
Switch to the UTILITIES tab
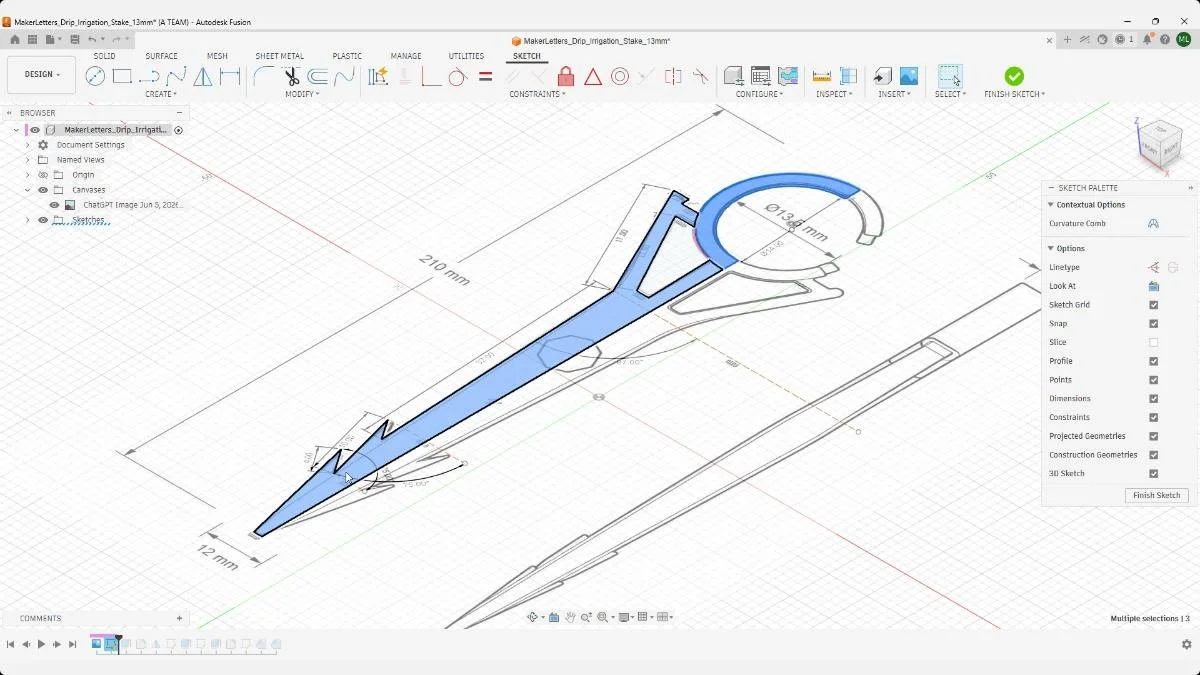[466, 56]
